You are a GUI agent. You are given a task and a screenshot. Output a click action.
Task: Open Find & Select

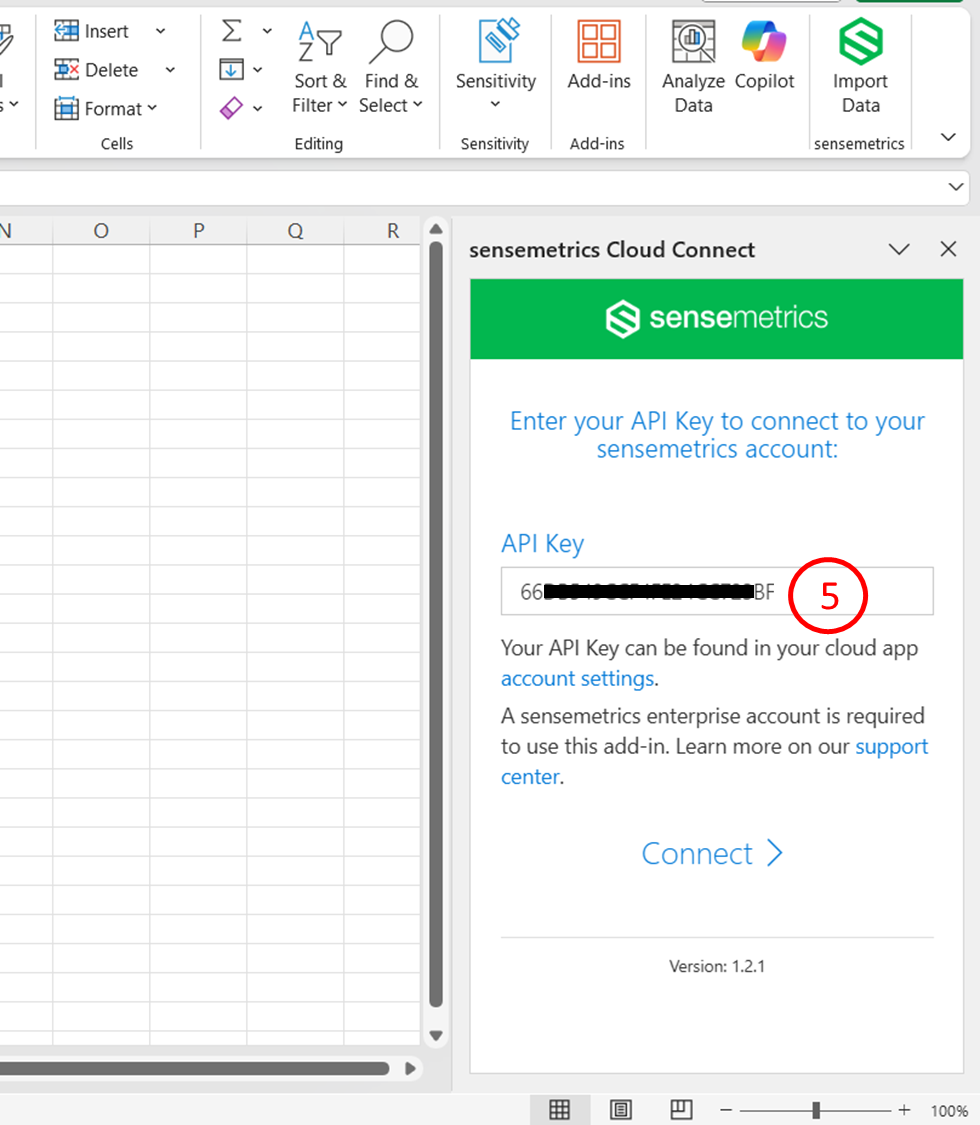click(x=391, y=67)
